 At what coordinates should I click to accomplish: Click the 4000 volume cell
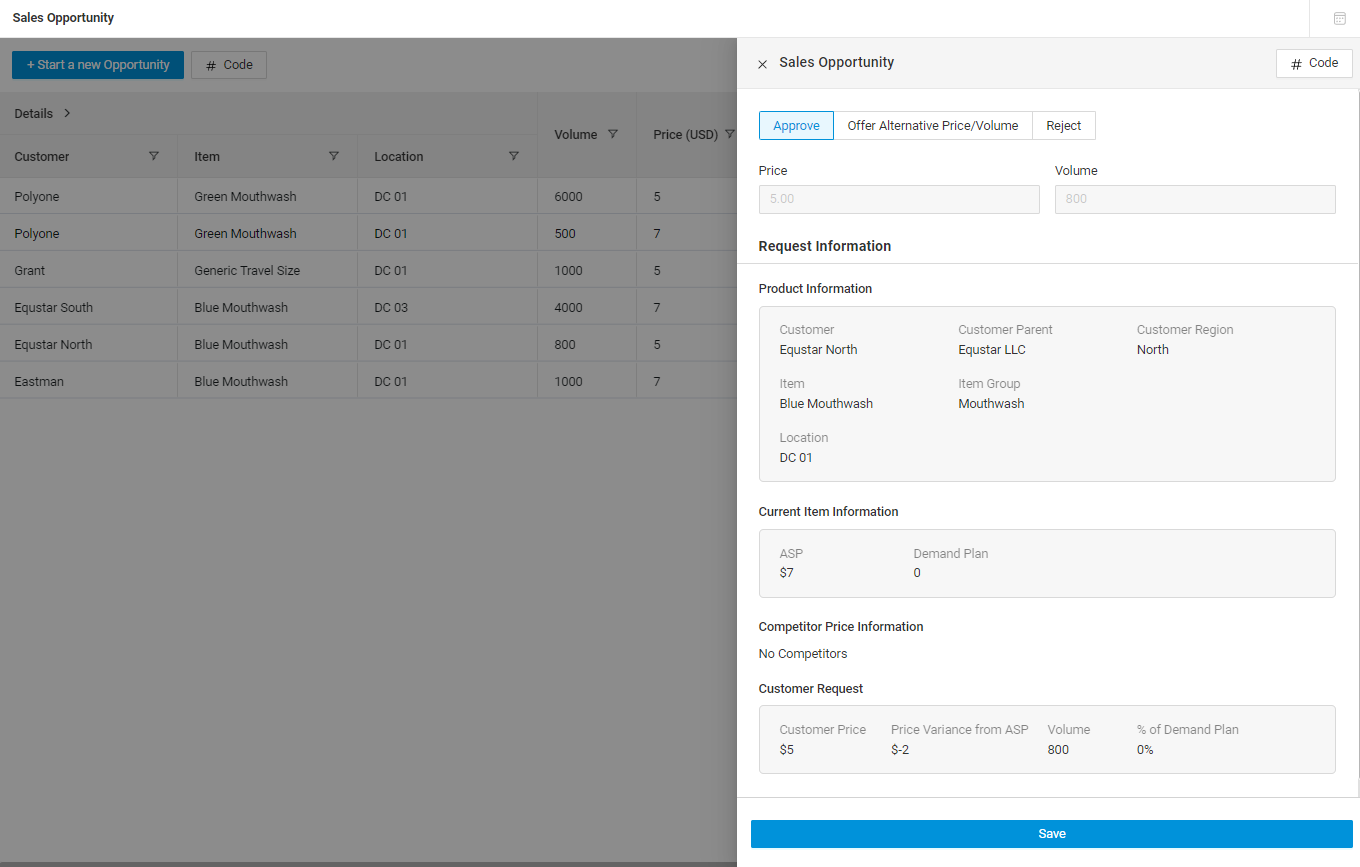587,307
